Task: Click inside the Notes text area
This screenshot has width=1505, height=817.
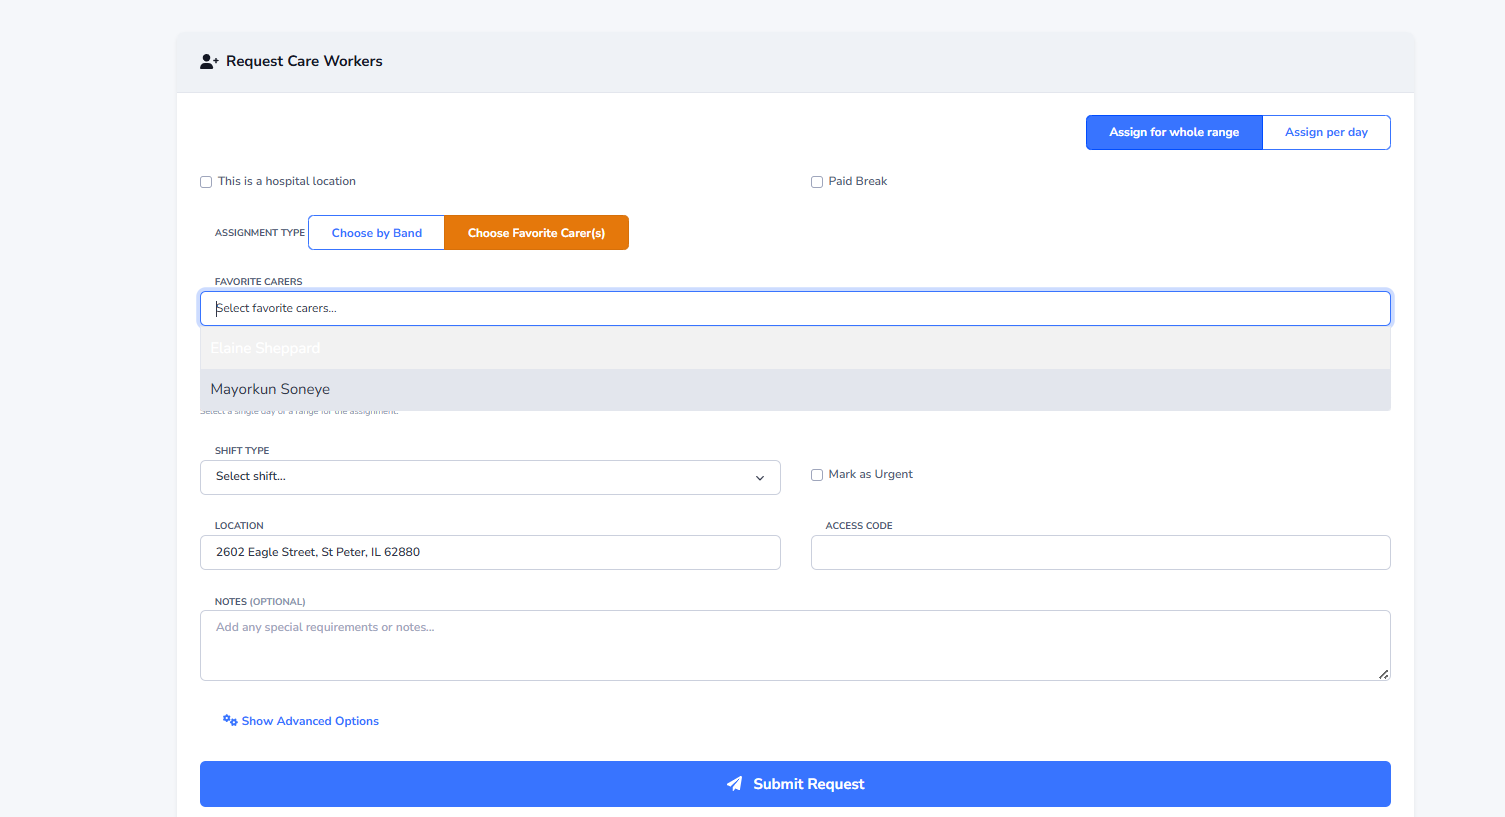Action: pos(795,645)
